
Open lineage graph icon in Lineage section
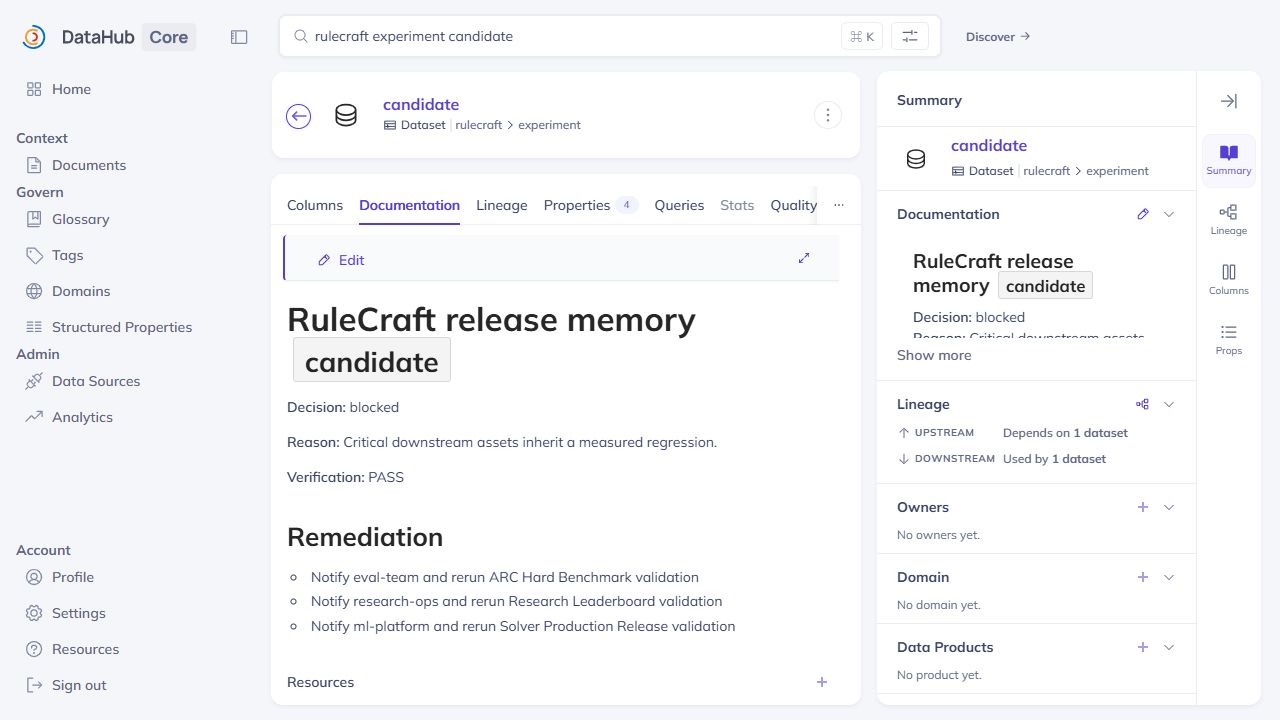(1143, 404)
